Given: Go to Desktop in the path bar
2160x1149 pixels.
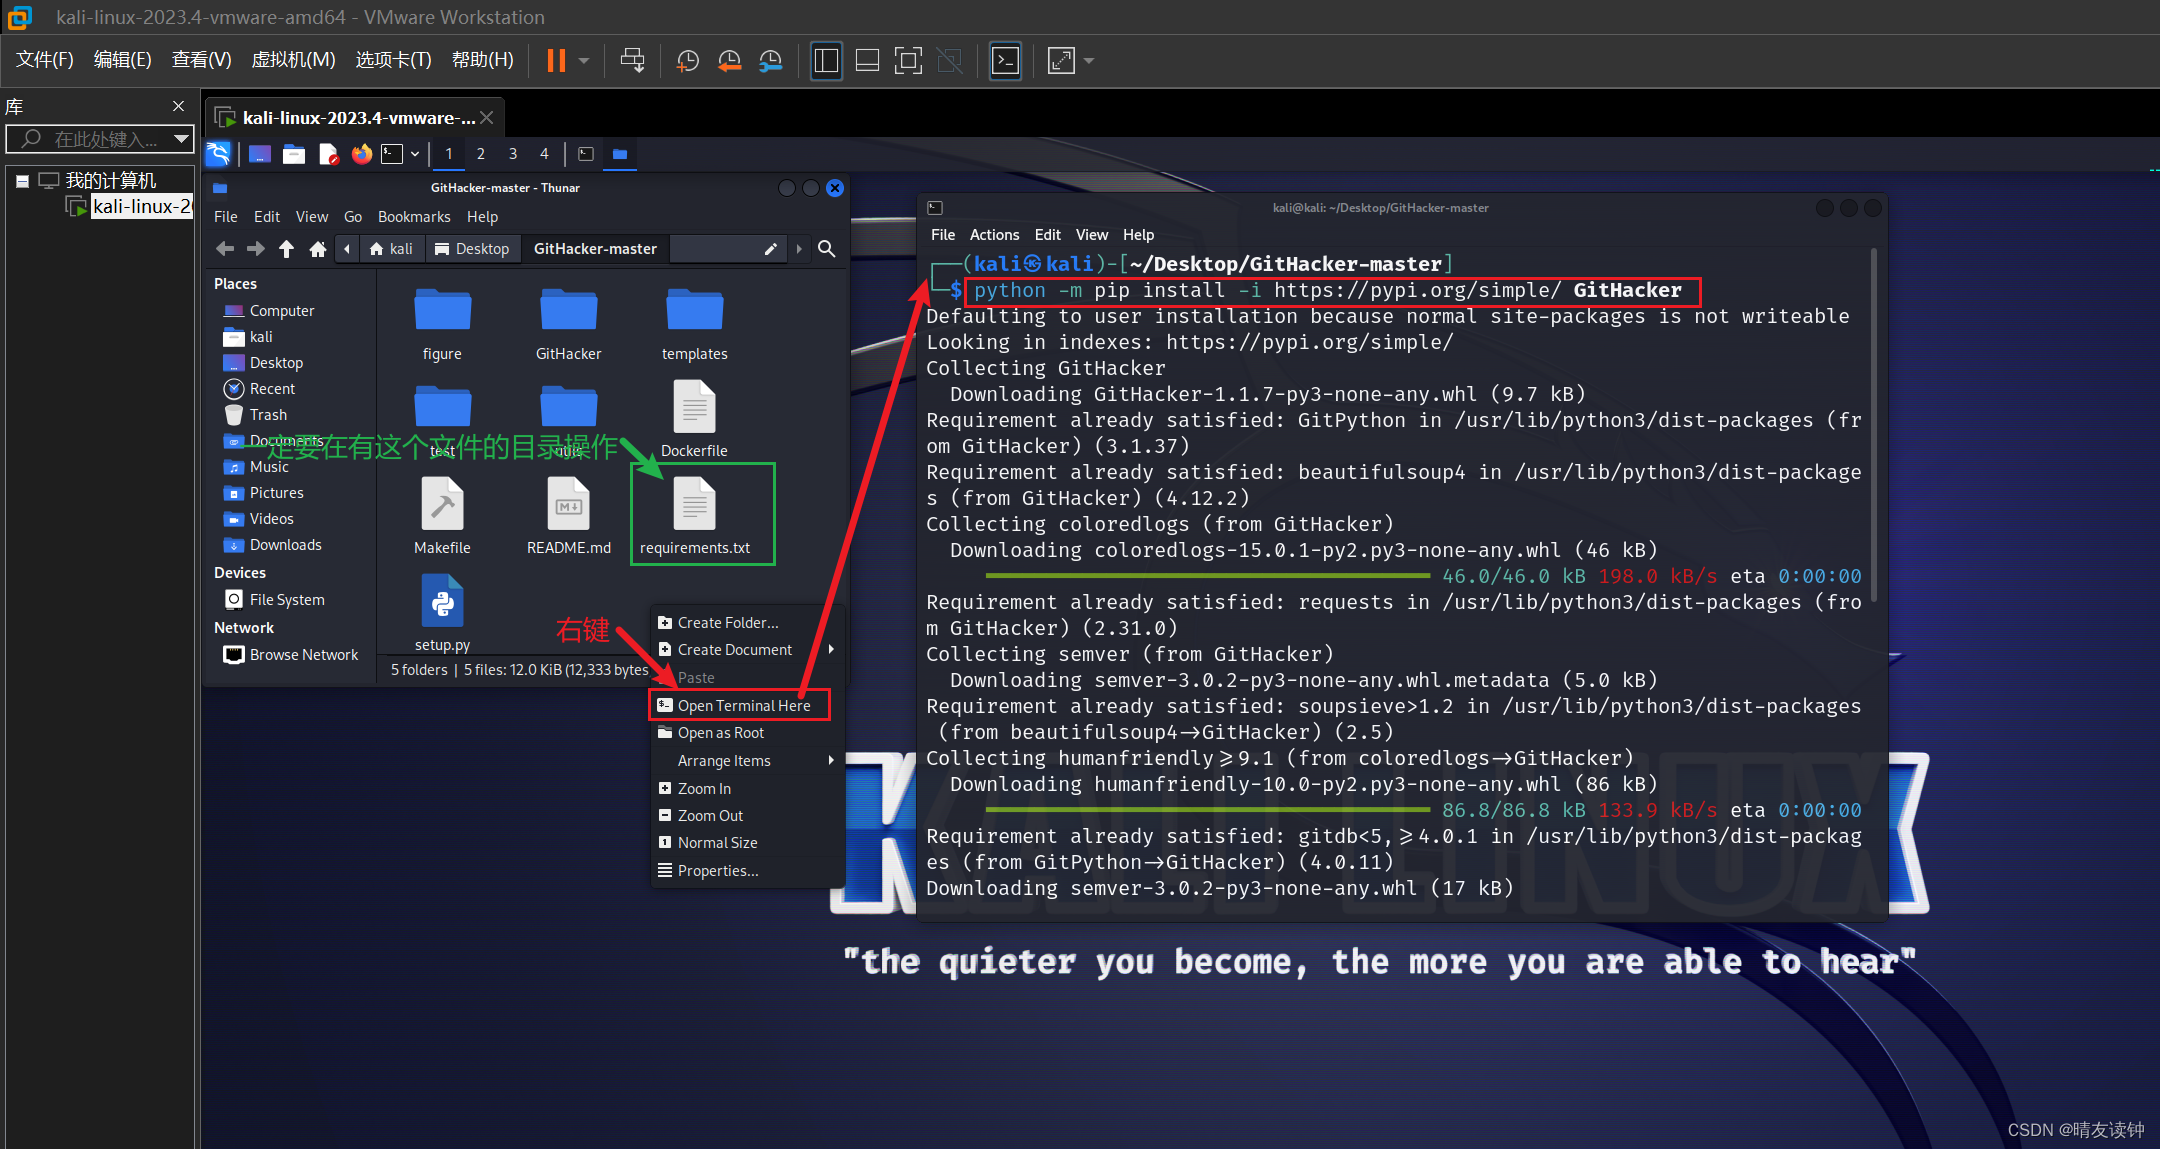Looking at the screenshot, I should tap(472, 249).
